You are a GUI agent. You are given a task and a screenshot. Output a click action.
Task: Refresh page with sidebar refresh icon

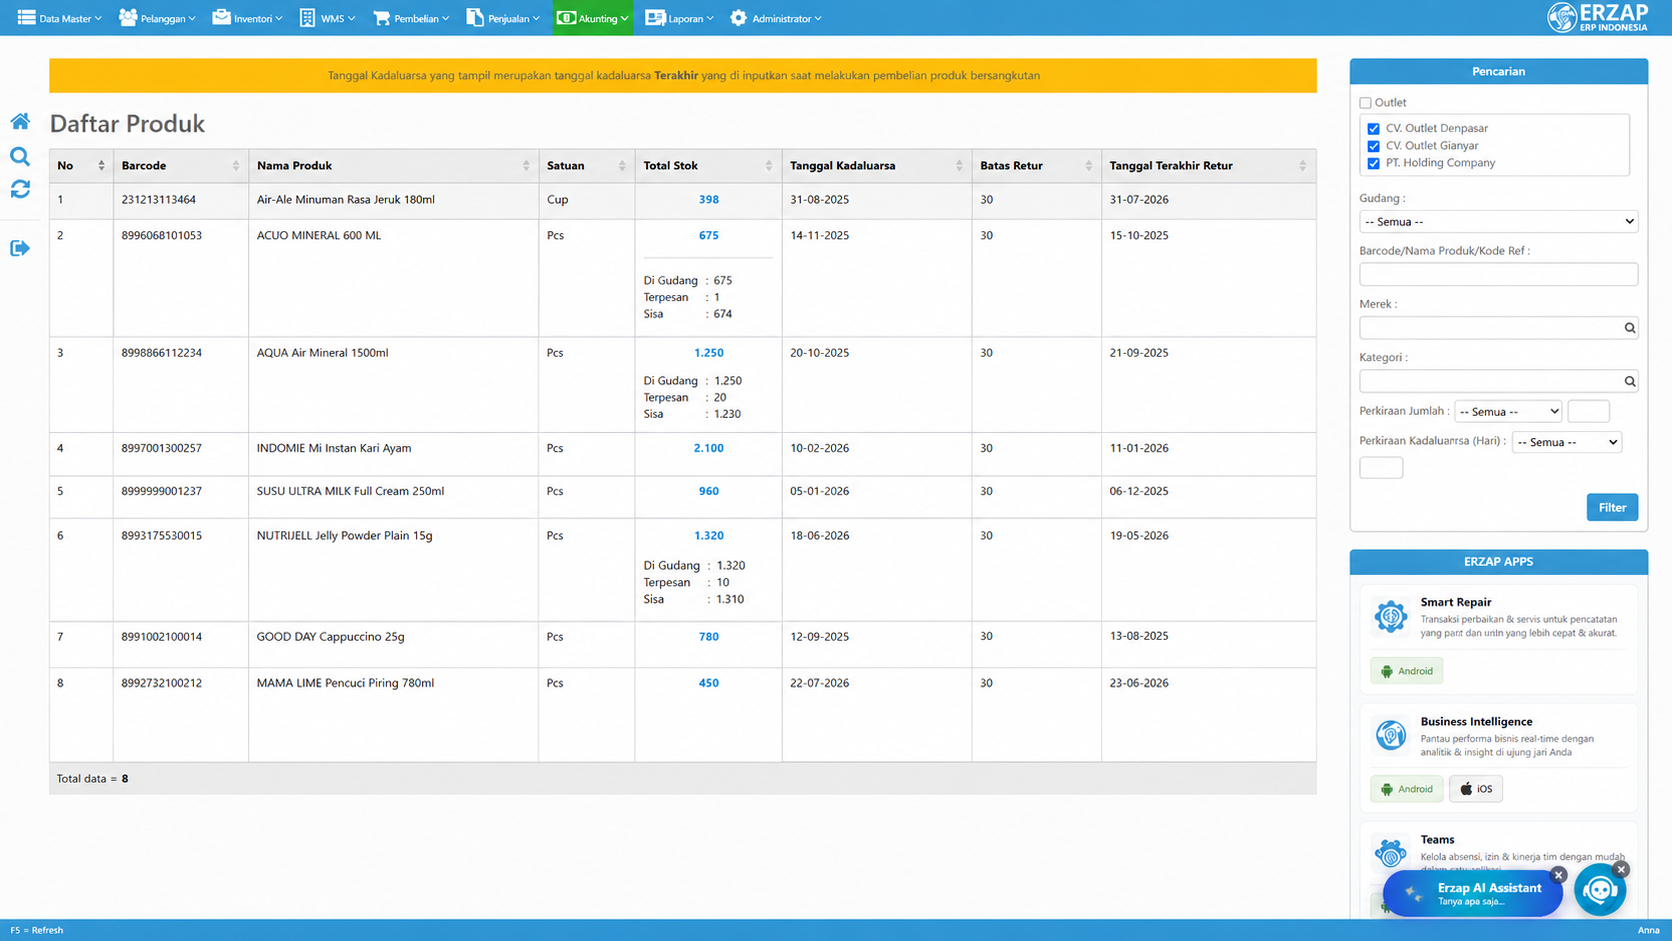click(20, 189)
